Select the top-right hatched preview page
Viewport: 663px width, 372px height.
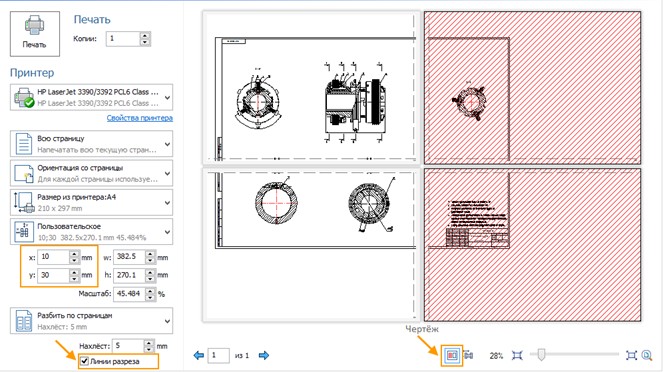532,88
